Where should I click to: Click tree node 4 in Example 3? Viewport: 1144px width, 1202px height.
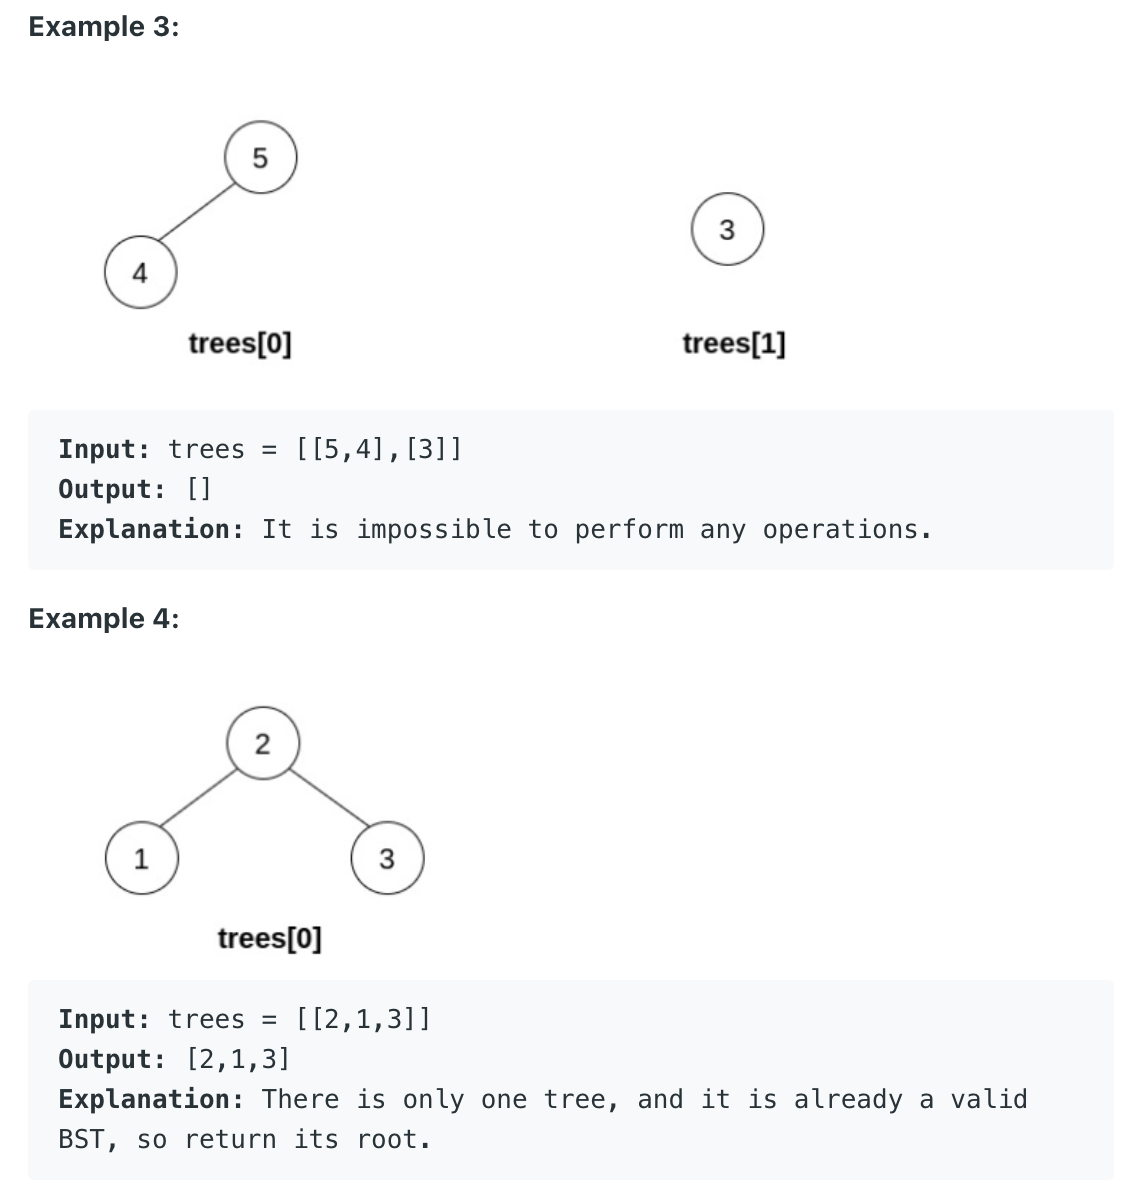pyautogui.click(x=141, y=272)
